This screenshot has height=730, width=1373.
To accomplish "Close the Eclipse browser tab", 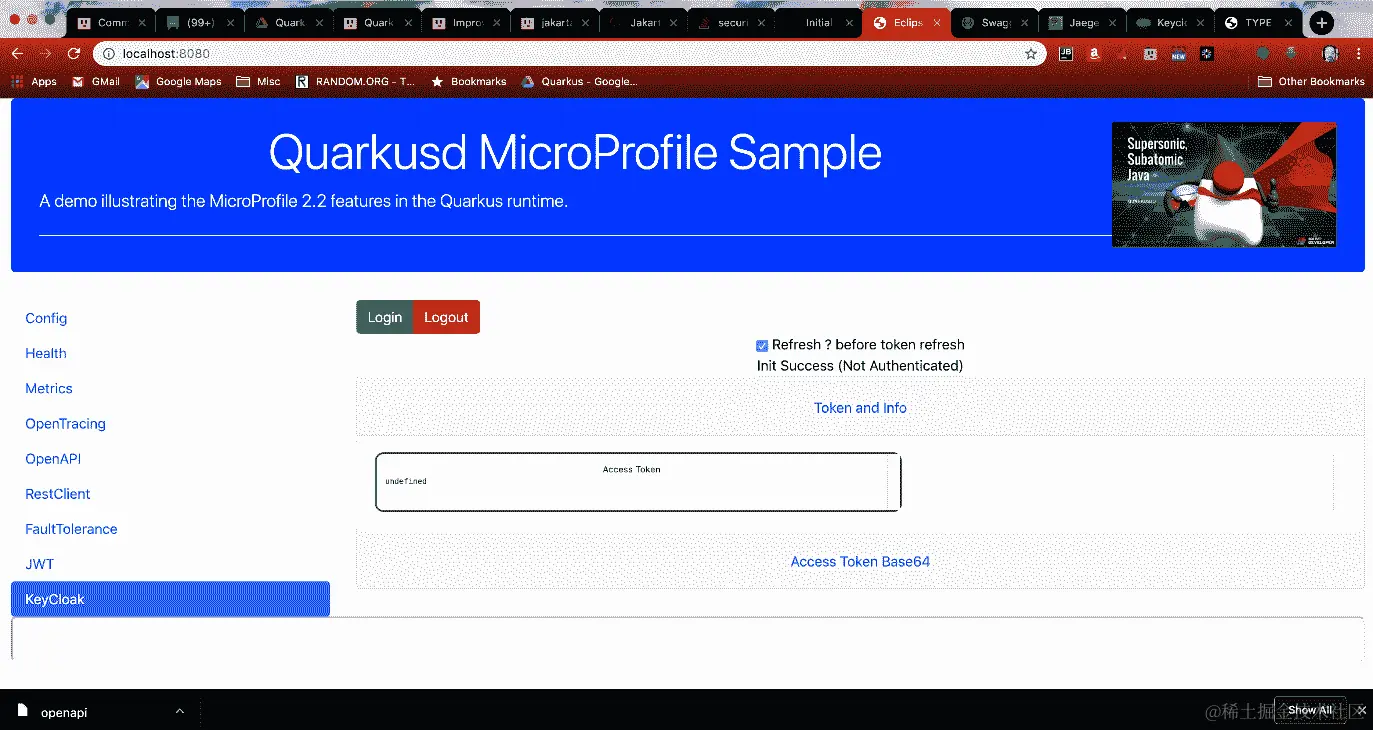I will [x=937, y=23].
